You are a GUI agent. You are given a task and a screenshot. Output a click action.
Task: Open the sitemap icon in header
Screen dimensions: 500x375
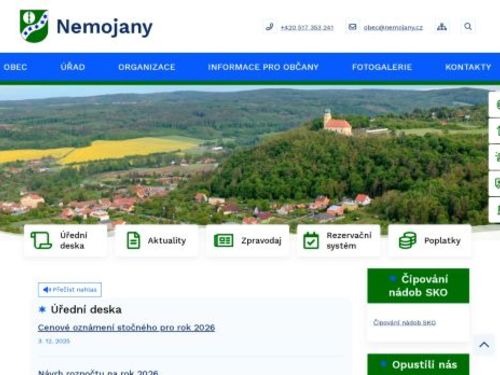coord(442,27)
